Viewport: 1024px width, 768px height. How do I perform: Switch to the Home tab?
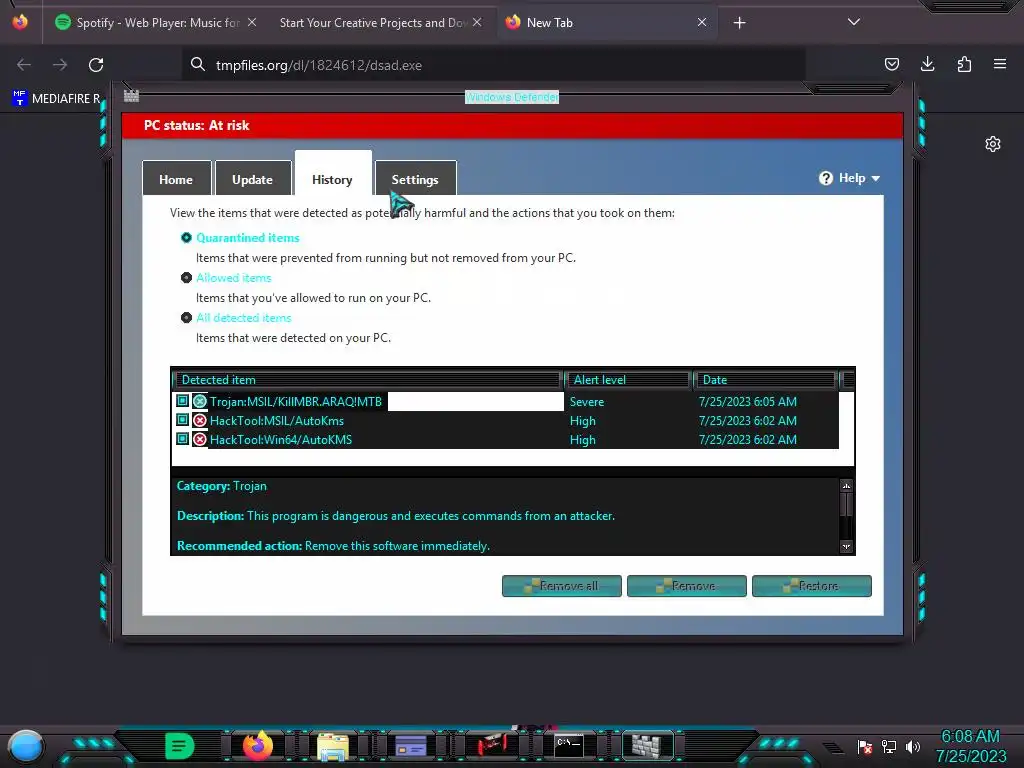point(176,179)
